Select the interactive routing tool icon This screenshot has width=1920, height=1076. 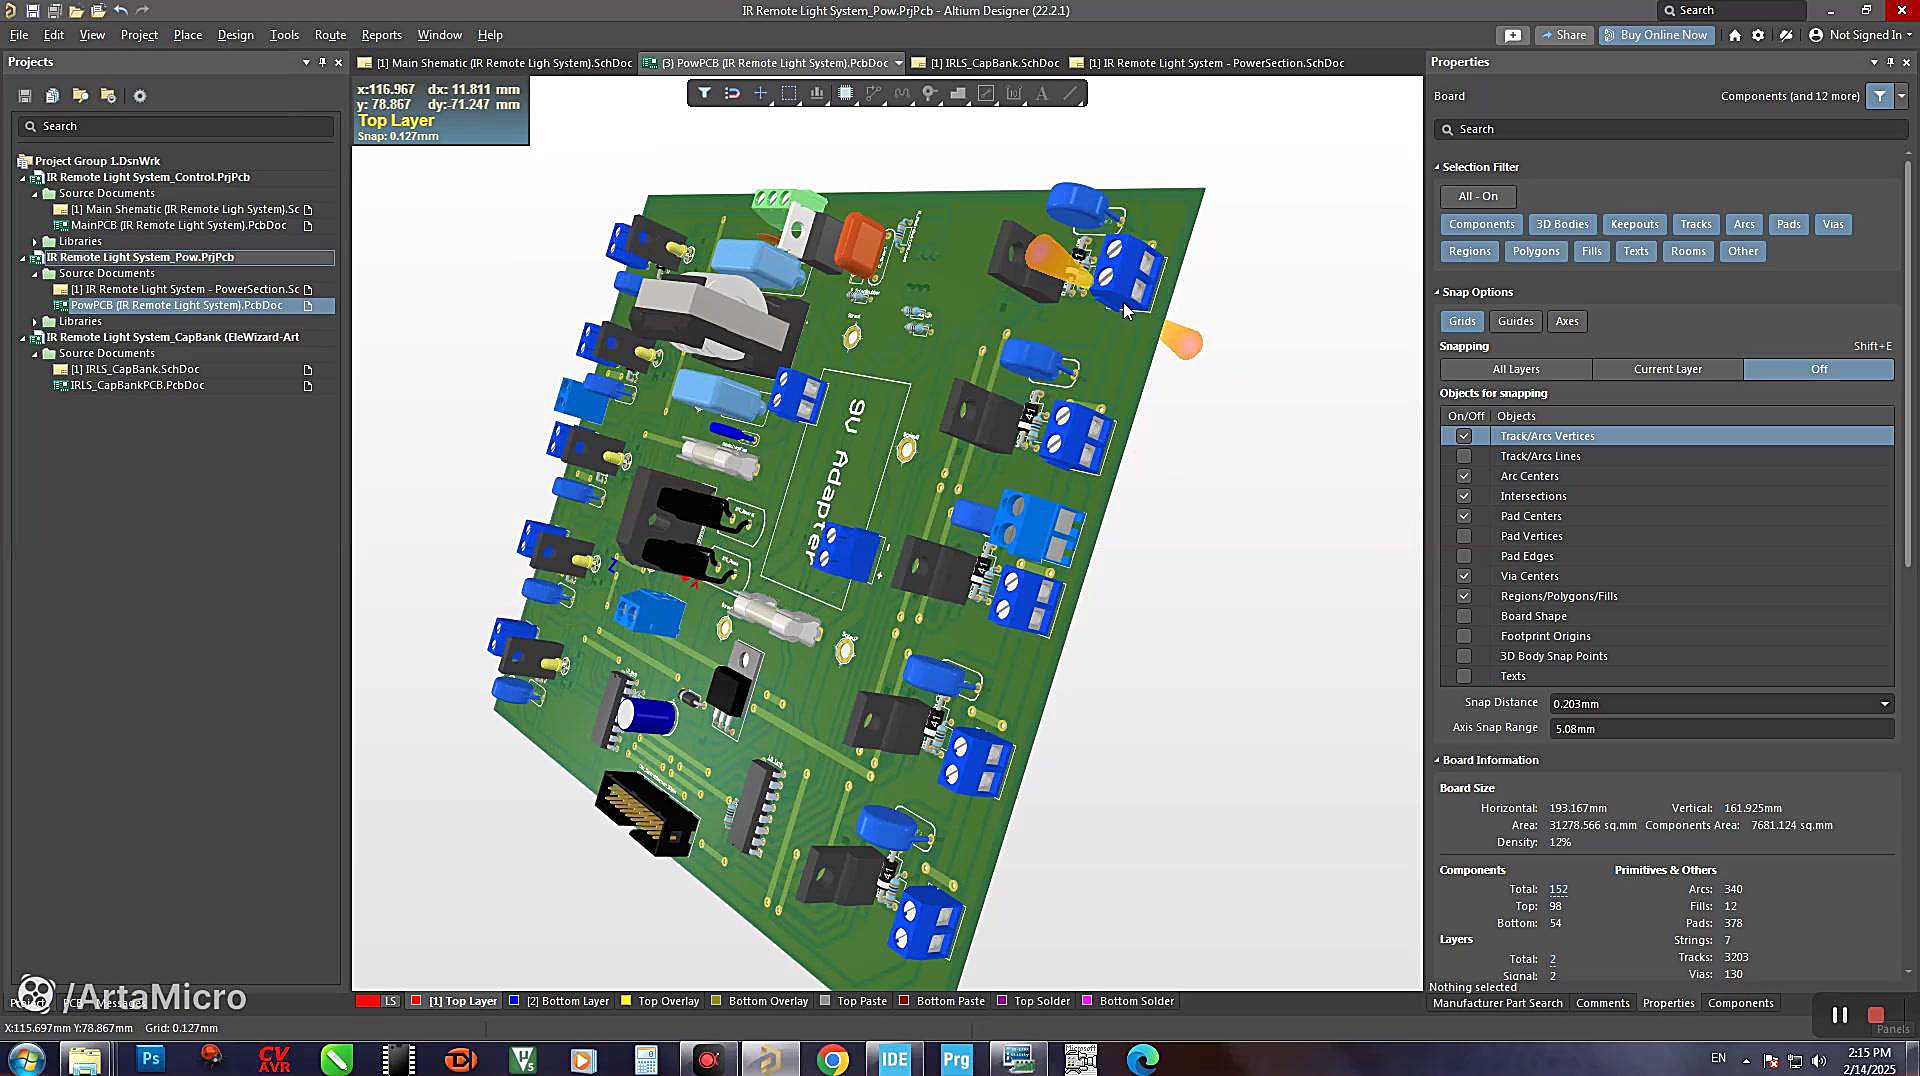pyautogui.click(x=874, y=93)
